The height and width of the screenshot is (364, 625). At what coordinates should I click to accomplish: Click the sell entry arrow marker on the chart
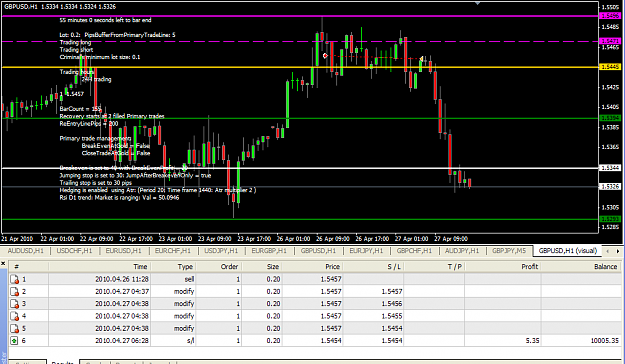click(x=325, y=55)
